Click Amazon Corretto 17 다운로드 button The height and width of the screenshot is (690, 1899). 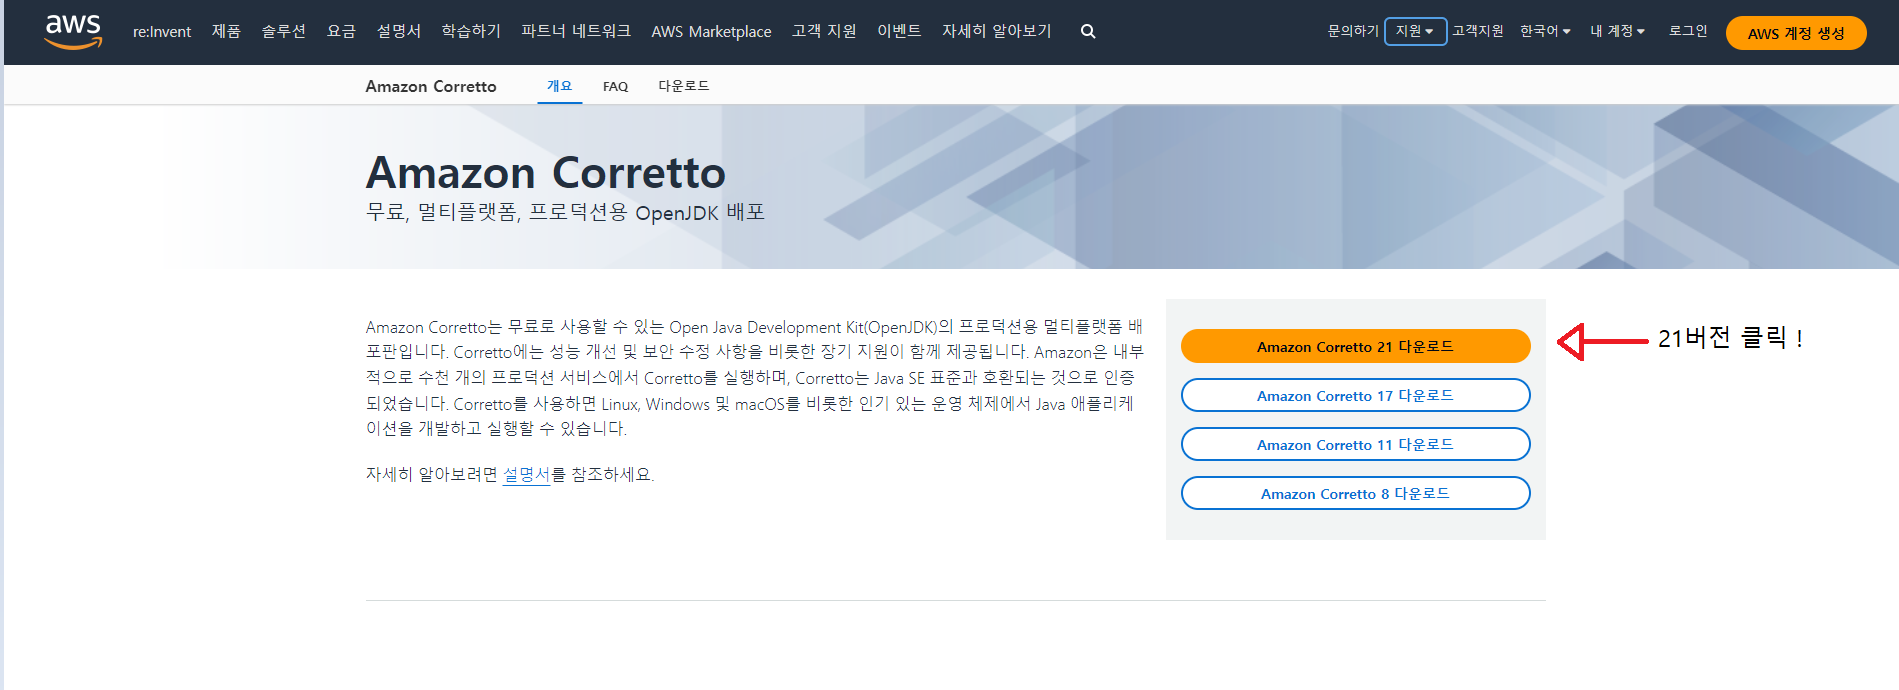pos(1355,395)
